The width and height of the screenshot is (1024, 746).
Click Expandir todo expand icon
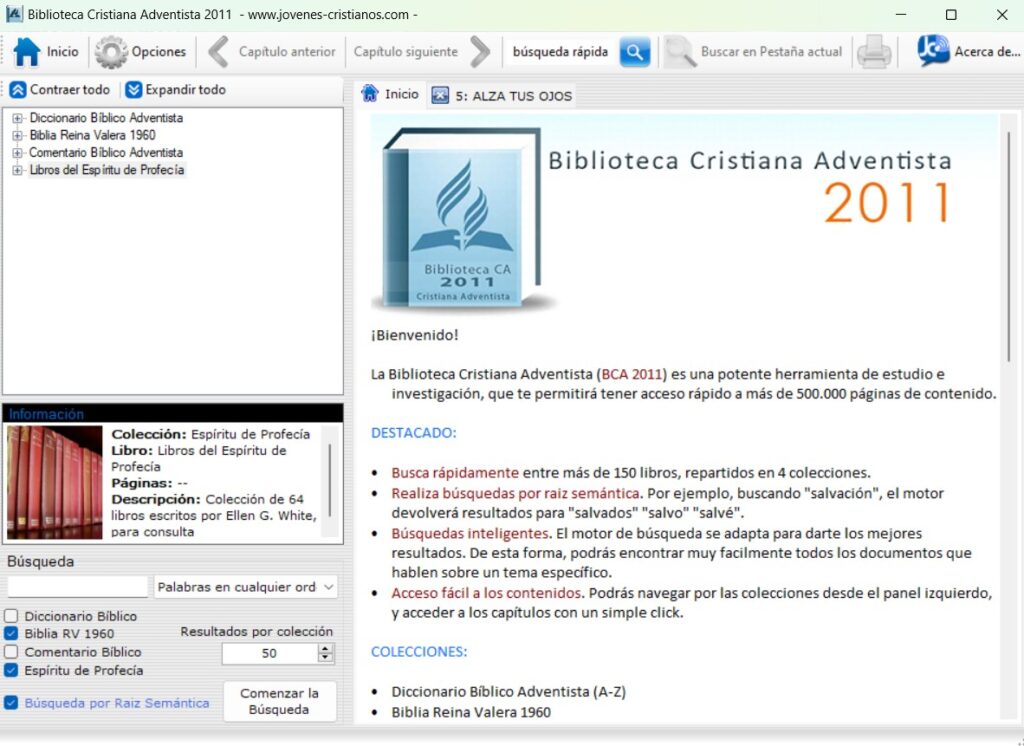coord(134,90)
